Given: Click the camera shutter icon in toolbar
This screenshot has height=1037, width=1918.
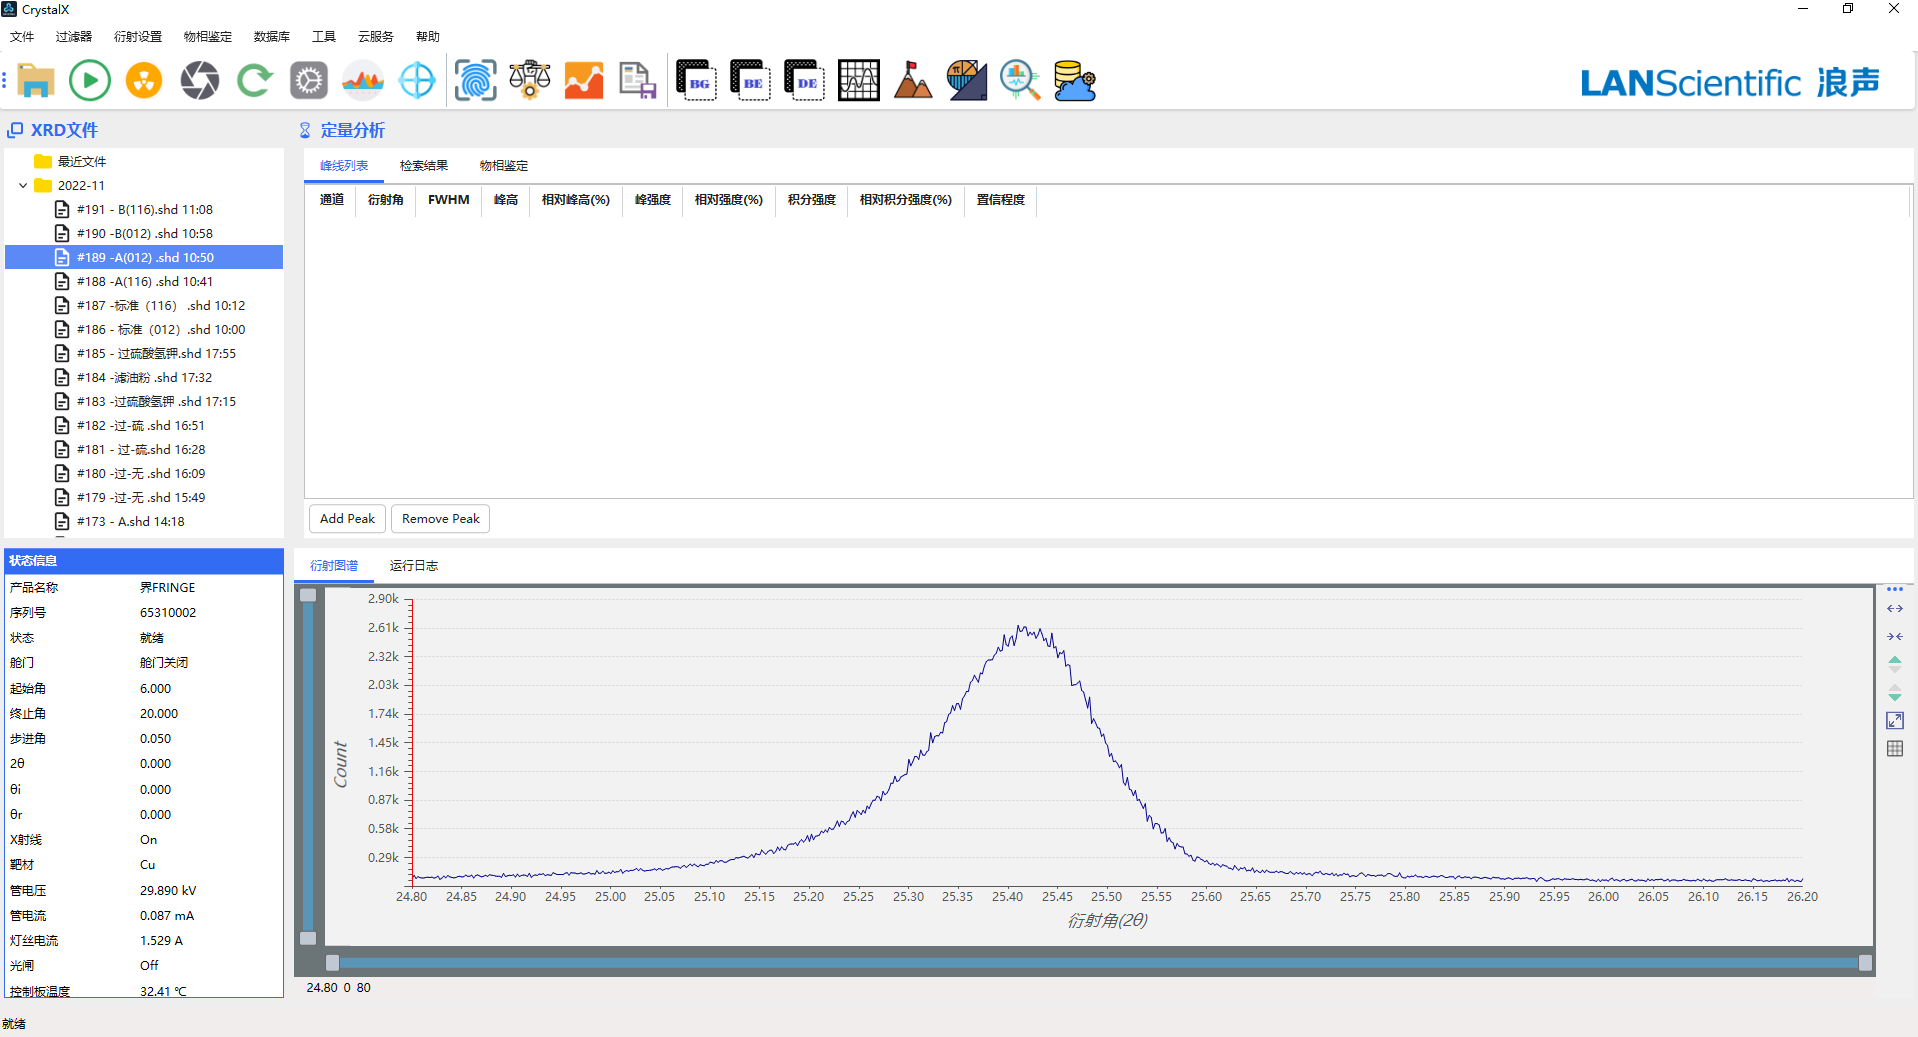Looking at the screenshot, I should pyautogui.click(x=199, y=80).
